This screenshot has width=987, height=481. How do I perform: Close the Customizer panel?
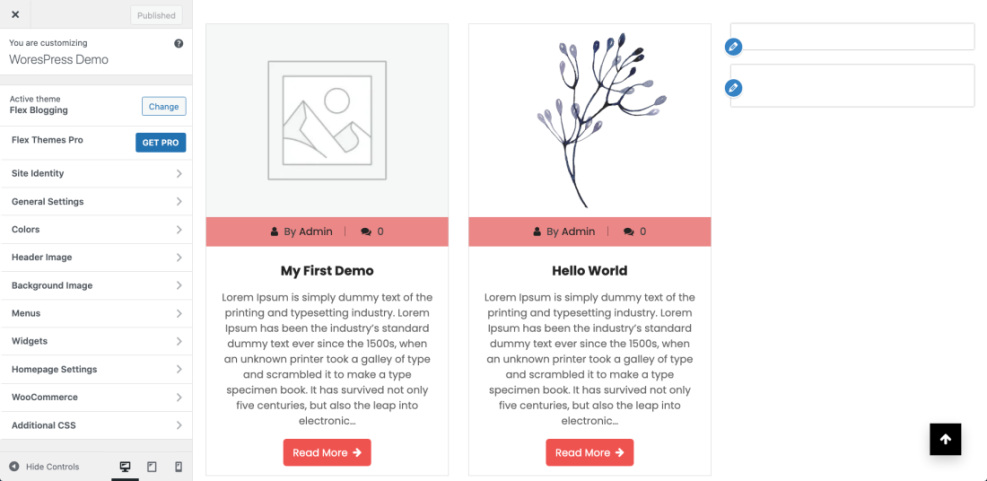15,14
